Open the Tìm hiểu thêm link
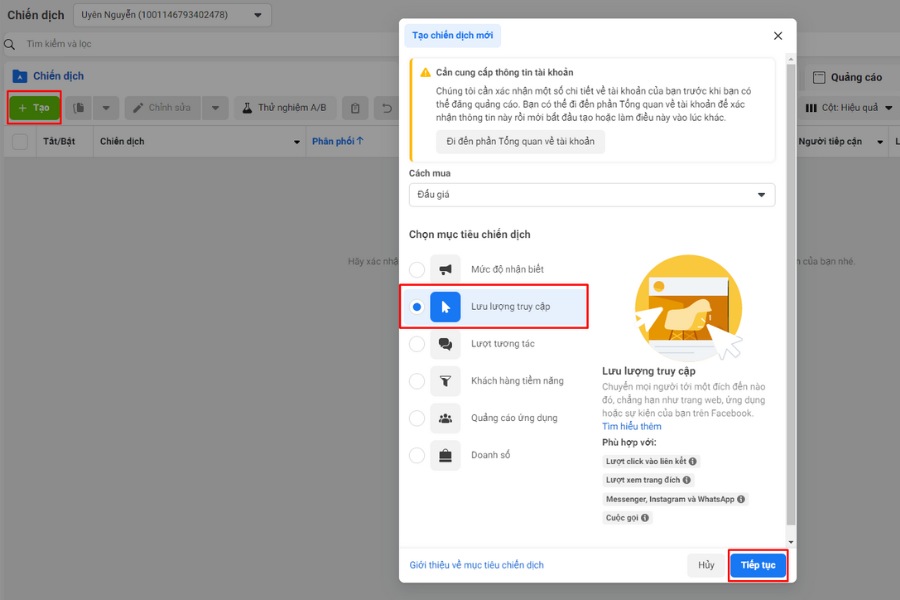The image size is (900, 600). (x=631, y=426)
